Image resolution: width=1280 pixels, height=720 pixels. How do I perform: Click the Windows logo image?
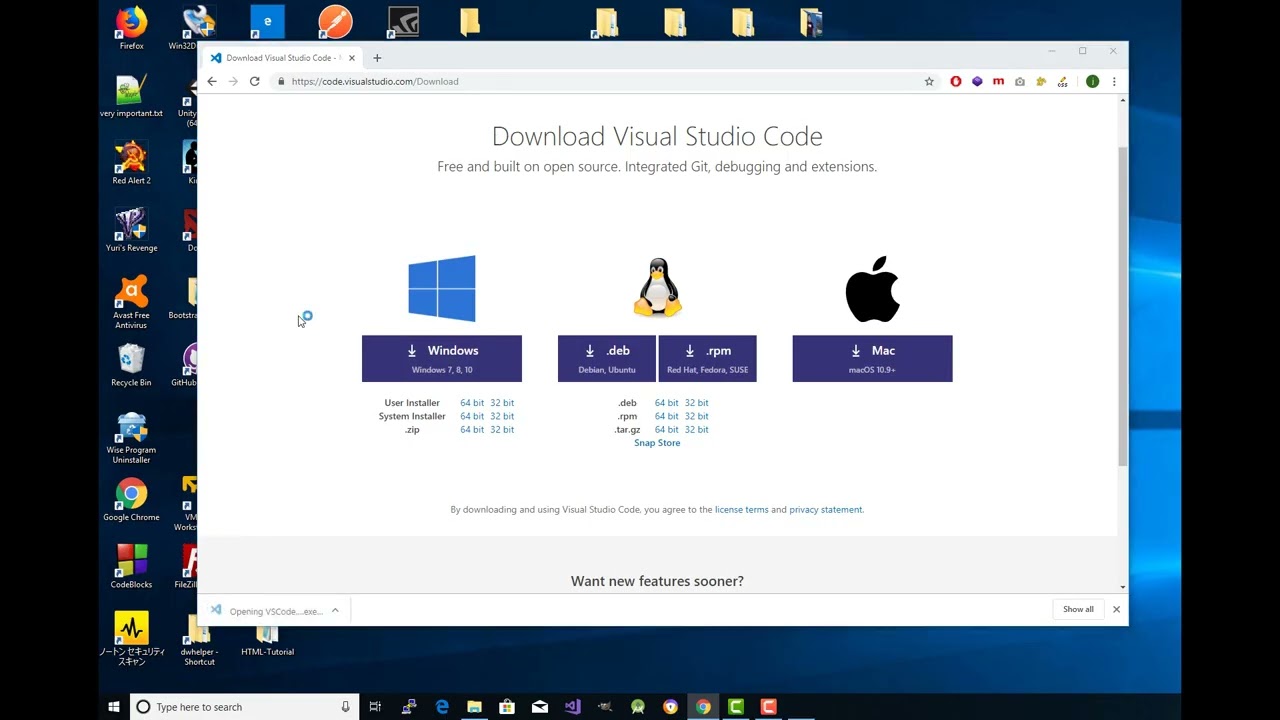[x=442, y=288]
